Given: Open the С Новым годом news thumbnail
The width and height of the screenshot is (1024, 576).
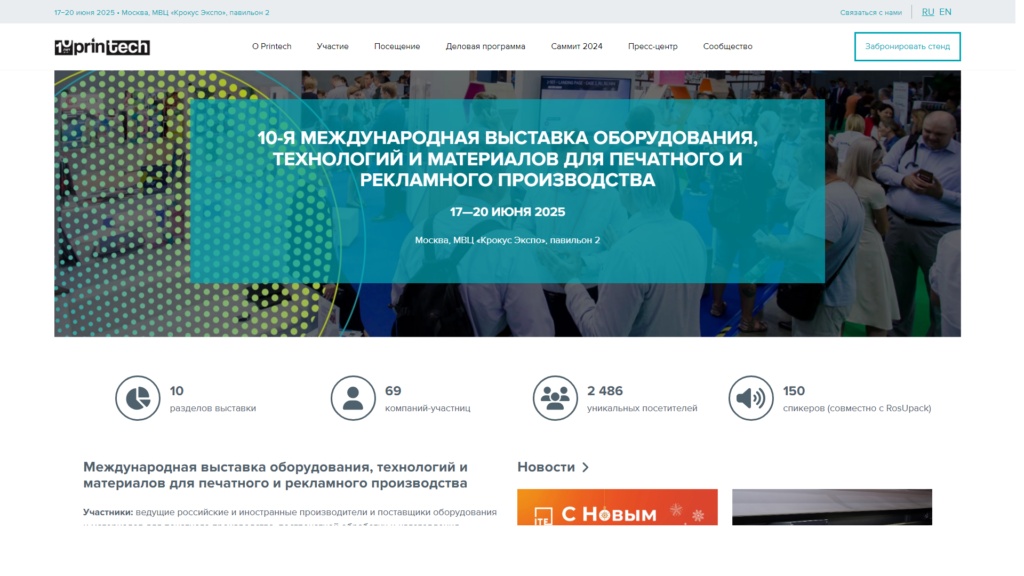Looking at the screenshot, I should (x=617, y=507).
